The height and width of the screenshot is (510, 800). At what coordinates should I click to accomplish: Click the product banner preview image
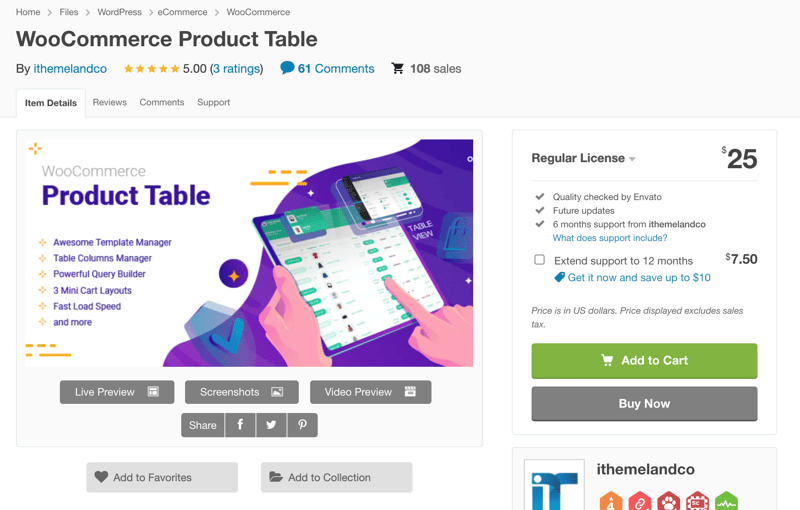[250, 253]
